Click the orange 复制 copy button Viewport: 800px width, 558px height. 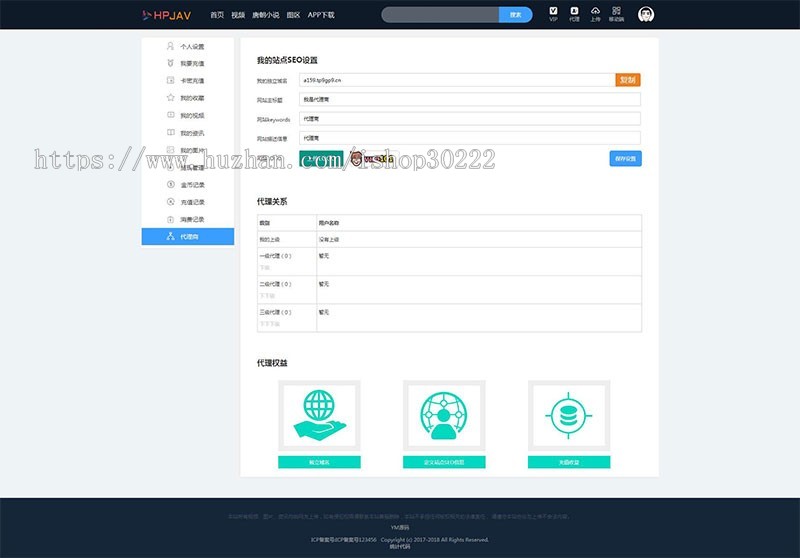[x=628, y=80]
